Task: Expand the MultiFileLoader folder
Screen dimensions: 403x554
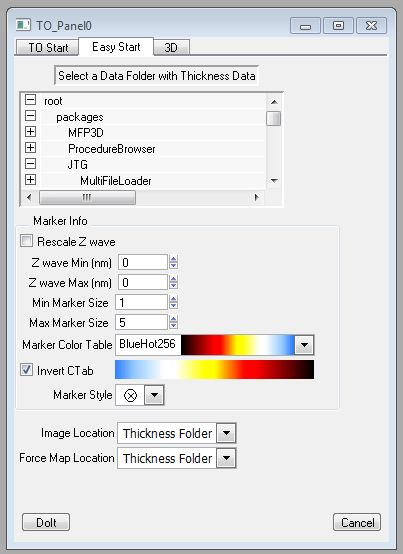Action: (30, 179)
